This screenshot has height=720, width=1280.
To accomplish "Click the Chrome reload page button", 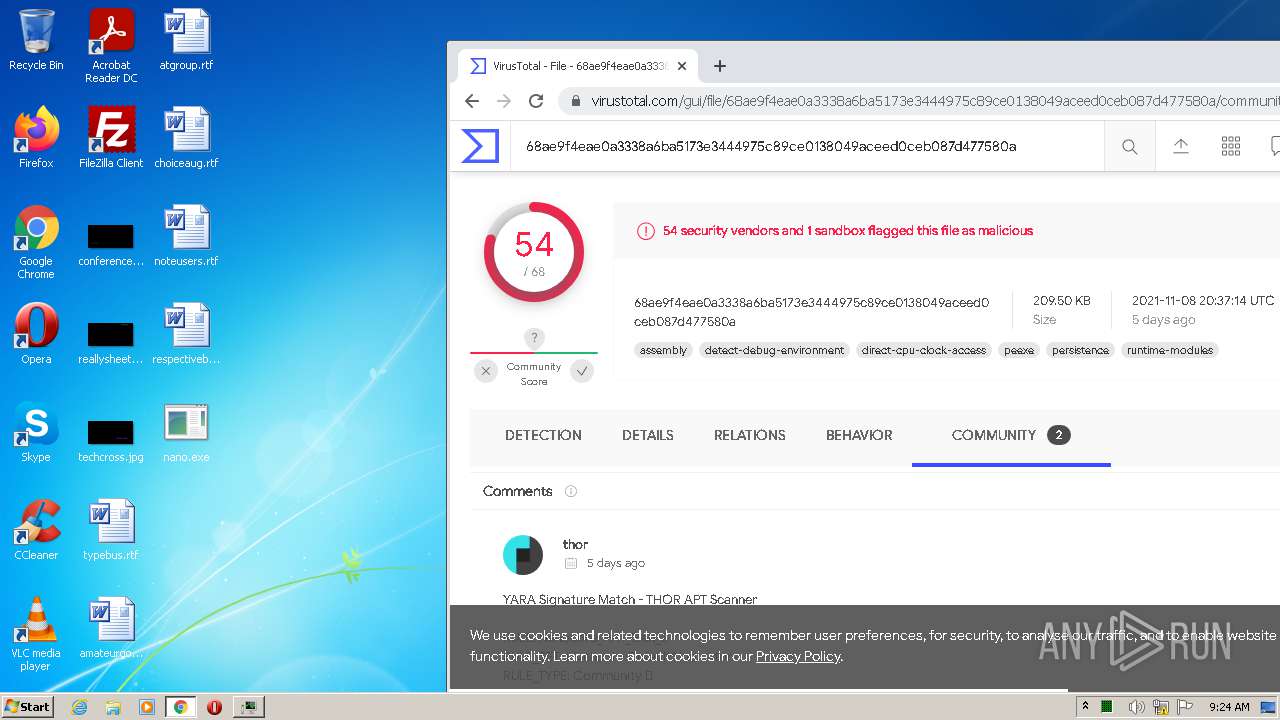I will pos(536,101).
